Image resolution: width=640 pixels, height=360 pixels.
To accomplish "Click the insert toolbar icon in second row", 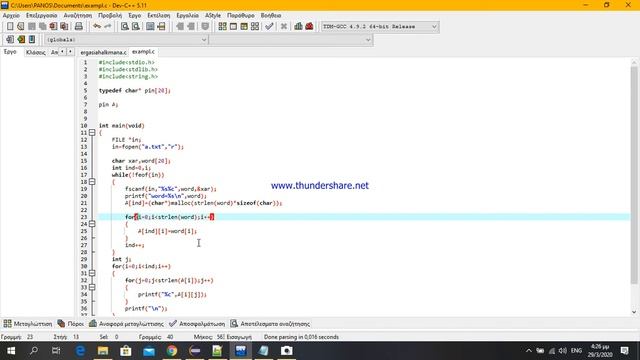I will pos(10,40).
